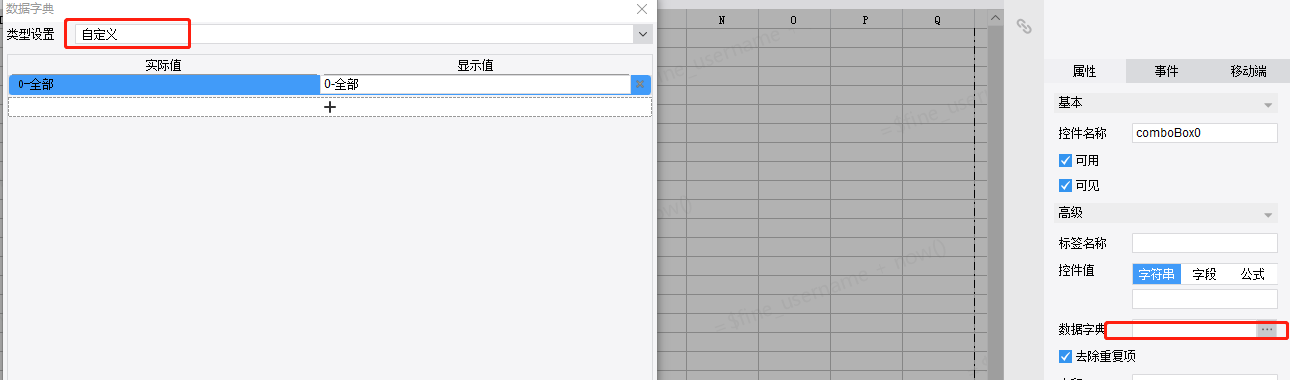This screenshot has height=380, width=1290.
Task: Add a new dictionary row with plus
Action: [x=330, y=107]
